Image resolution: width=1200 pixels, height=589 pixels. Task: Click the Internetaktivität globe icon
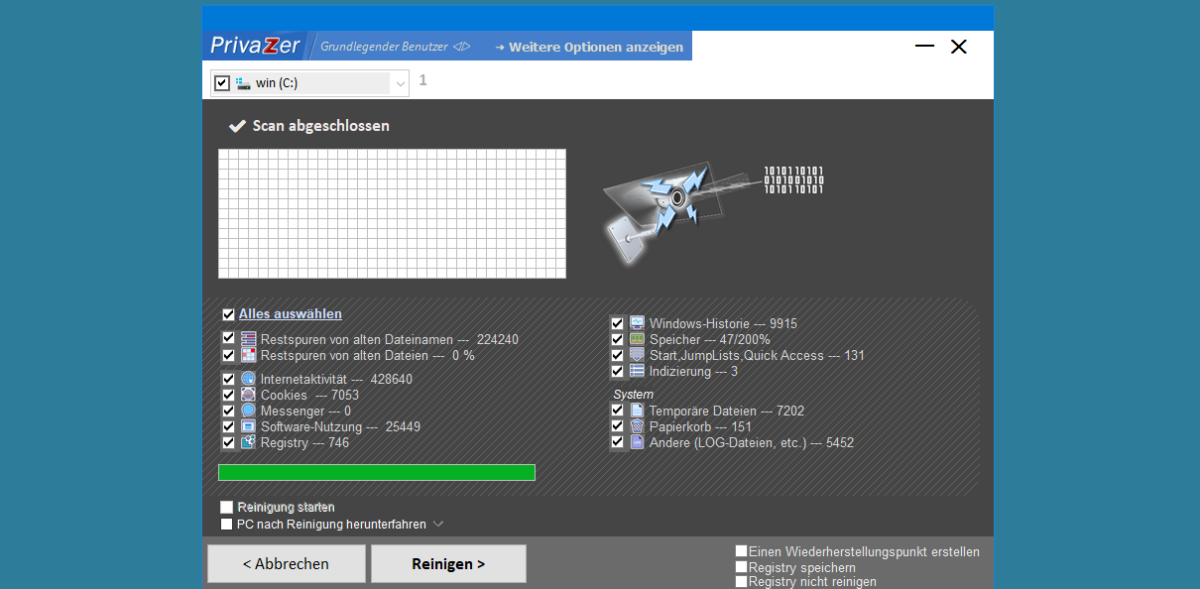click(x=248, y=379)
